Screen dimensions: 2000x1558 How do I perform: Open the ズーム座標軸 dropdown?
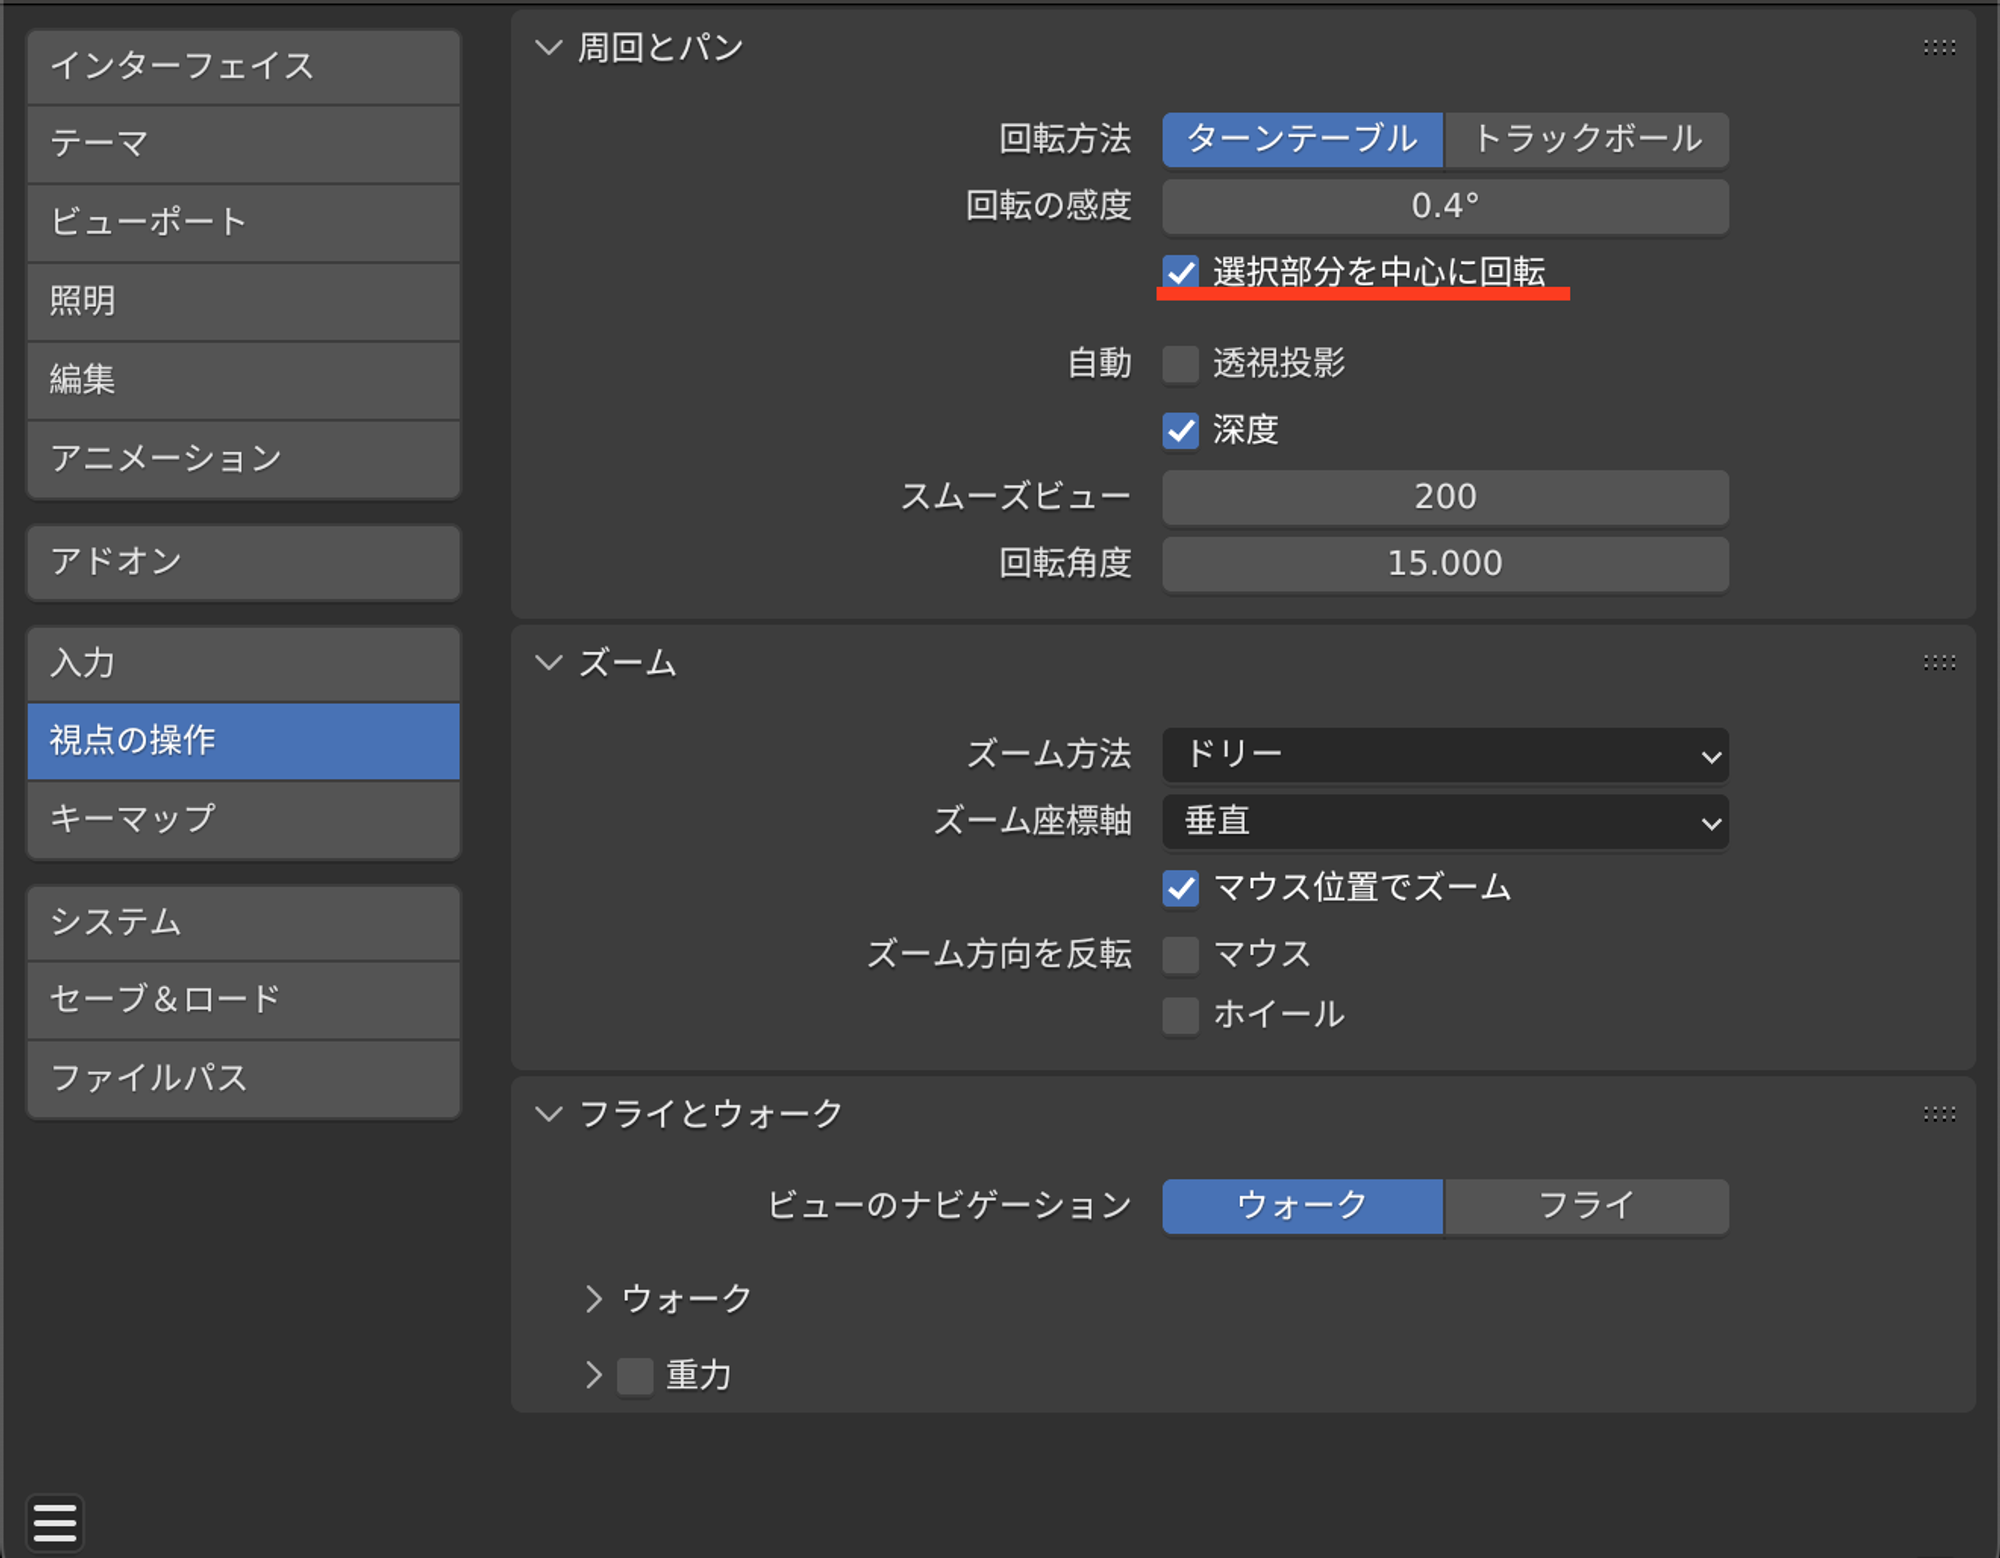coord(1445,822)
